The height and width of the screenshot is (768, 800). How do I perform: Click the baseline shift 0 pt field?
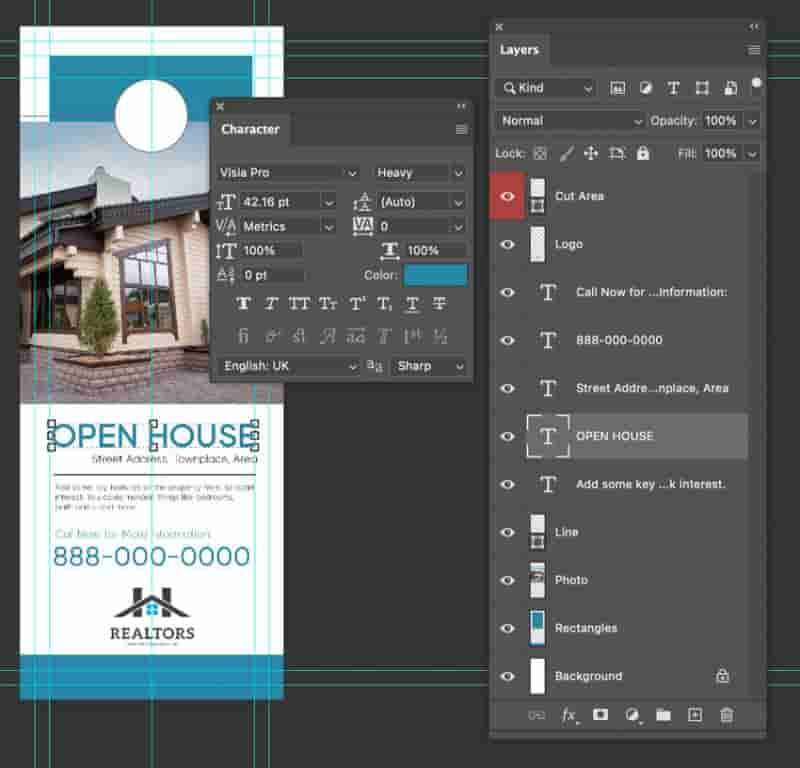(x=272, y=276)
